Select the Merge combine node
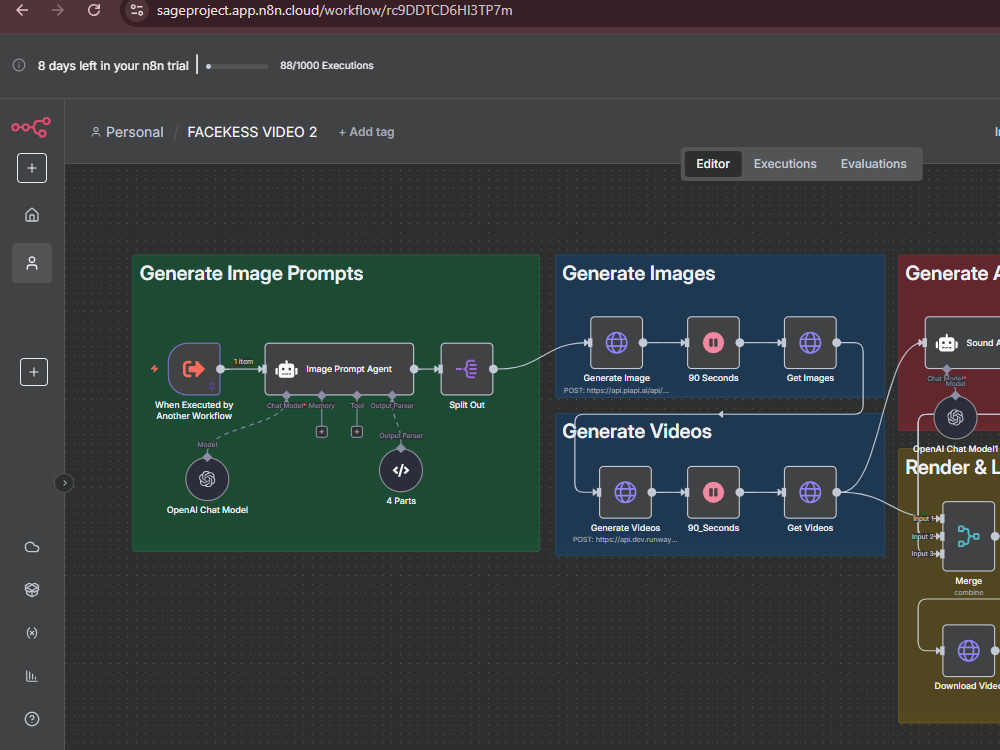The height and width of the screenshot is (750, 1000). pyautogui.click(x=968, y=536)
